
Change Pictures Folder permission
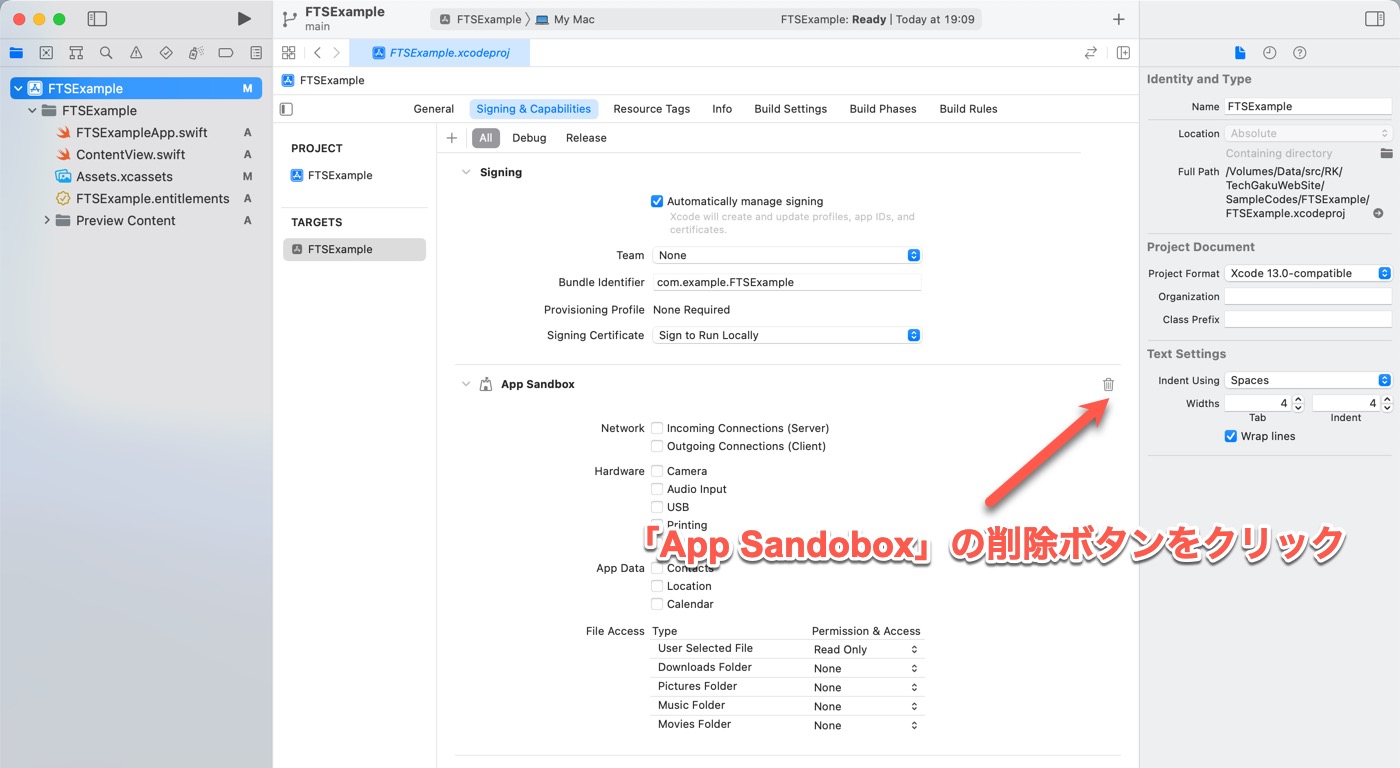[866, 687]
